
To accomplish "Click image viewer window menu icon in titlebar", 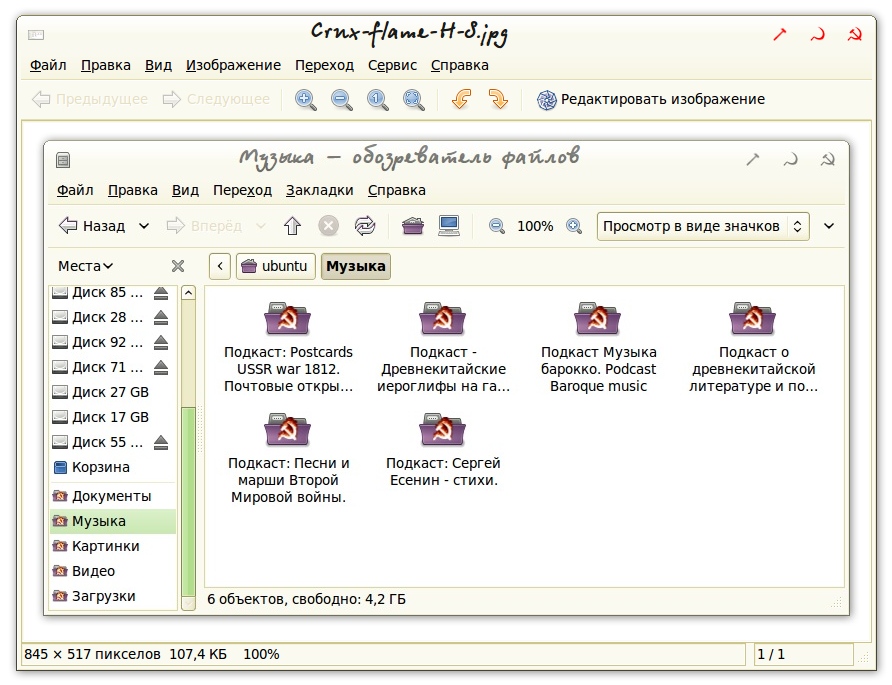I will (x=36, y=35).
